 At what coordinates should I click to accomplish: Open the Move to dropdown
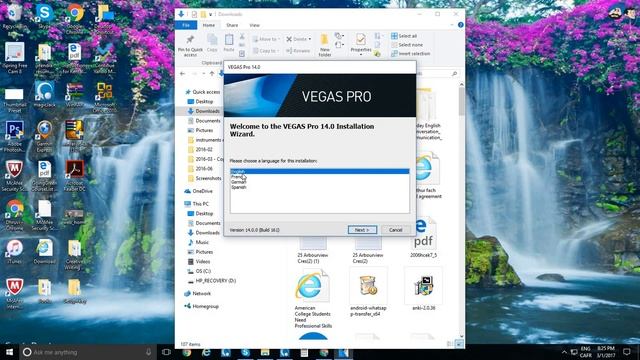[266, 39]
